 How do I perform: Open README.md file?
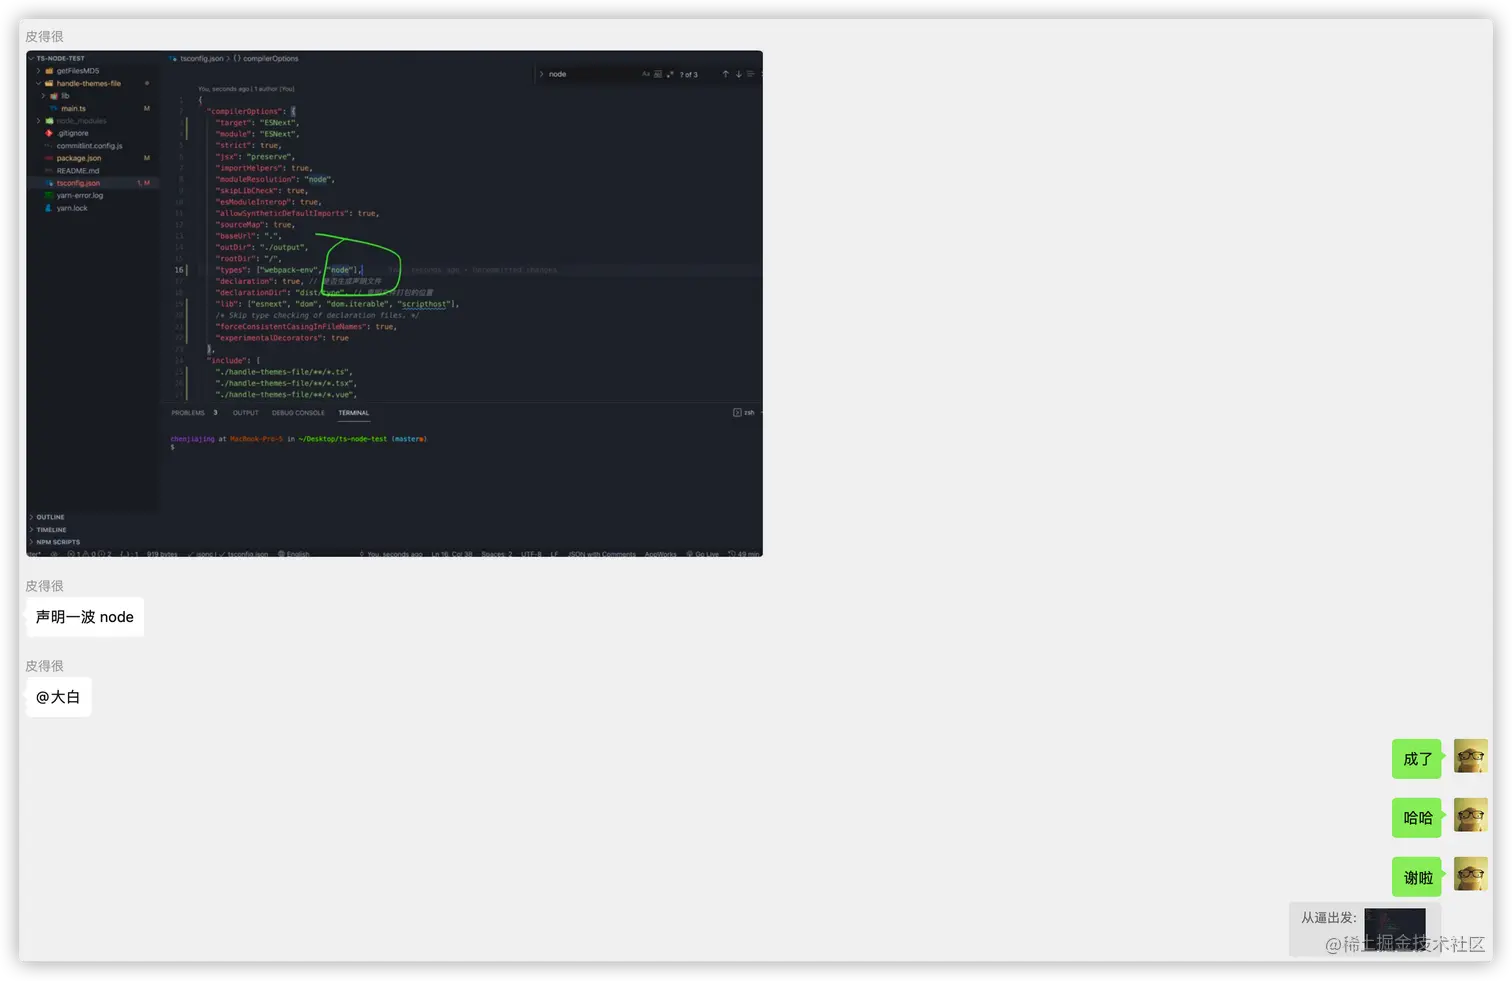[77, 171]
